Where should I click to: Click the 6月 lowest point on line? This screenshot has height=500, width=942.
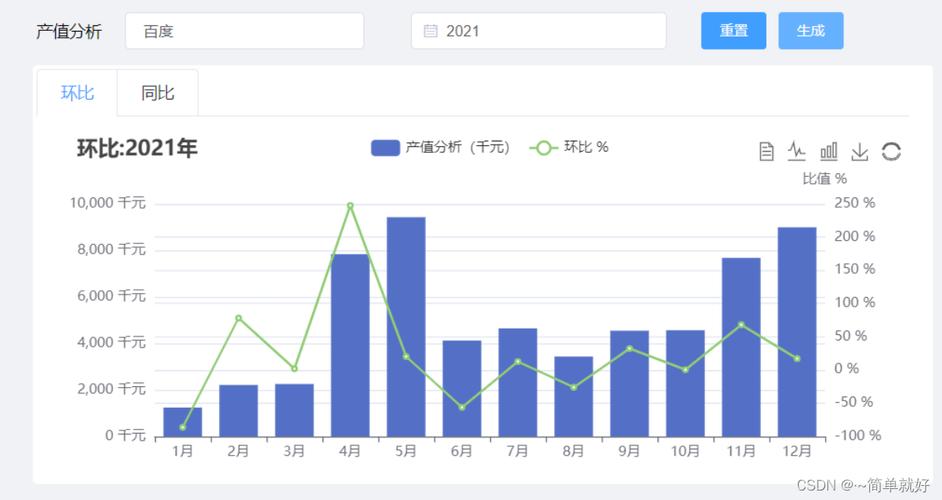[x=462, y=407]
